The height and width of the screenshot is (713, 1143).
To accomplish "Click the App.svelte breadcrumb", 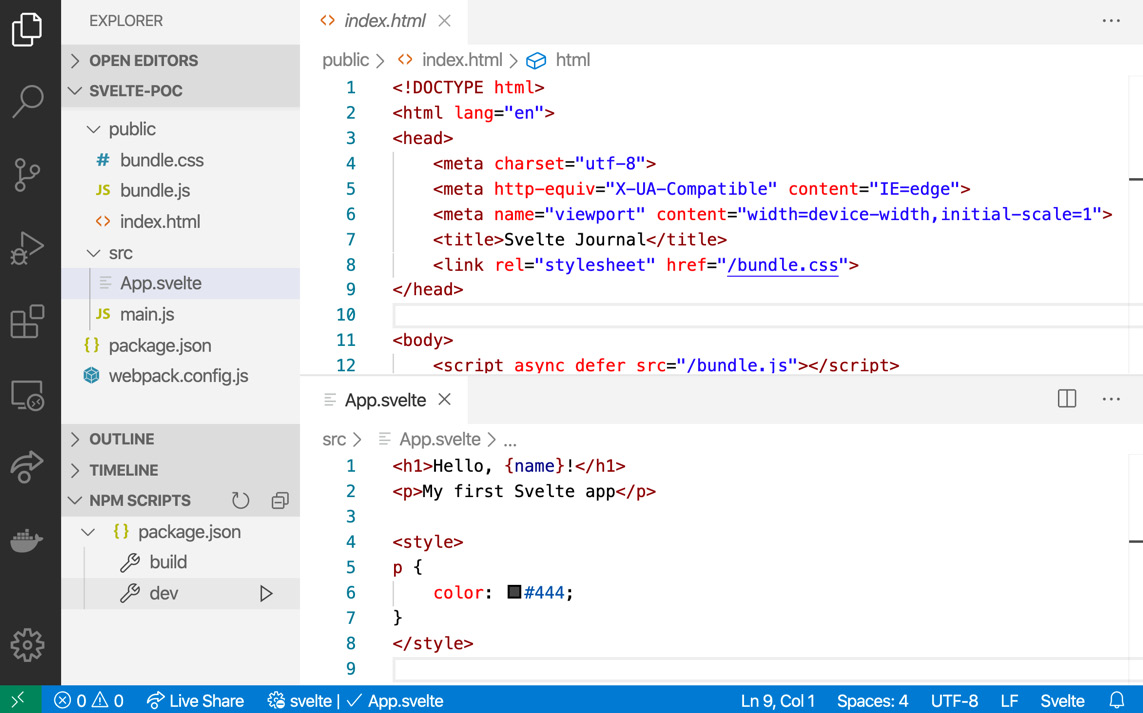I will click(429, 440).
